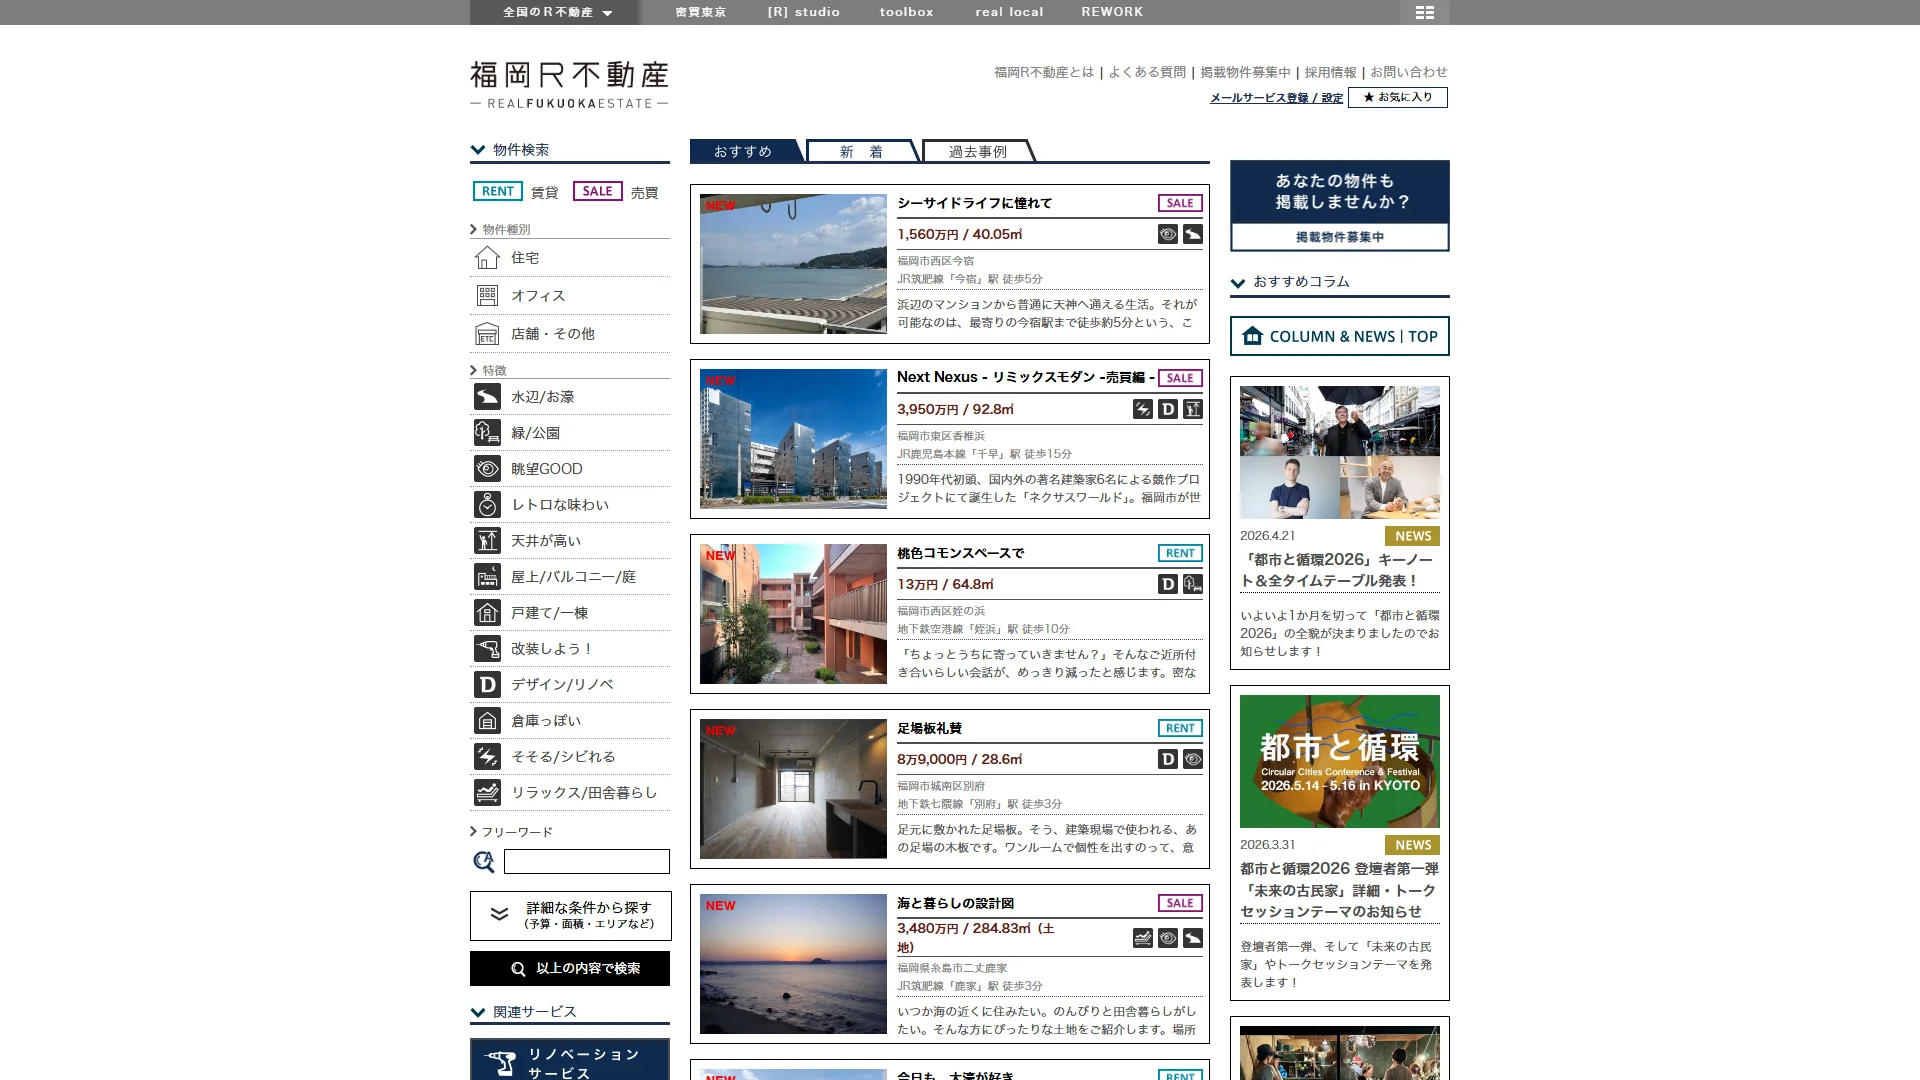This screenshot has width=1920, height=1080.
Task: Choose the デザイン/リノベ D icon
Action: coord(487,685)
